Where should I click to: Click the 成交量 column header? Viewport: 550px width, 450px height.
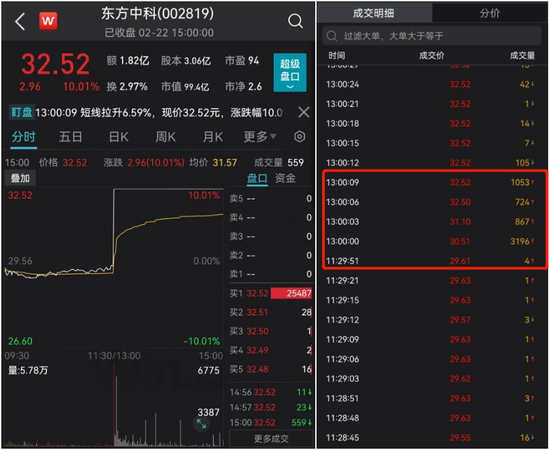(522, 55)
